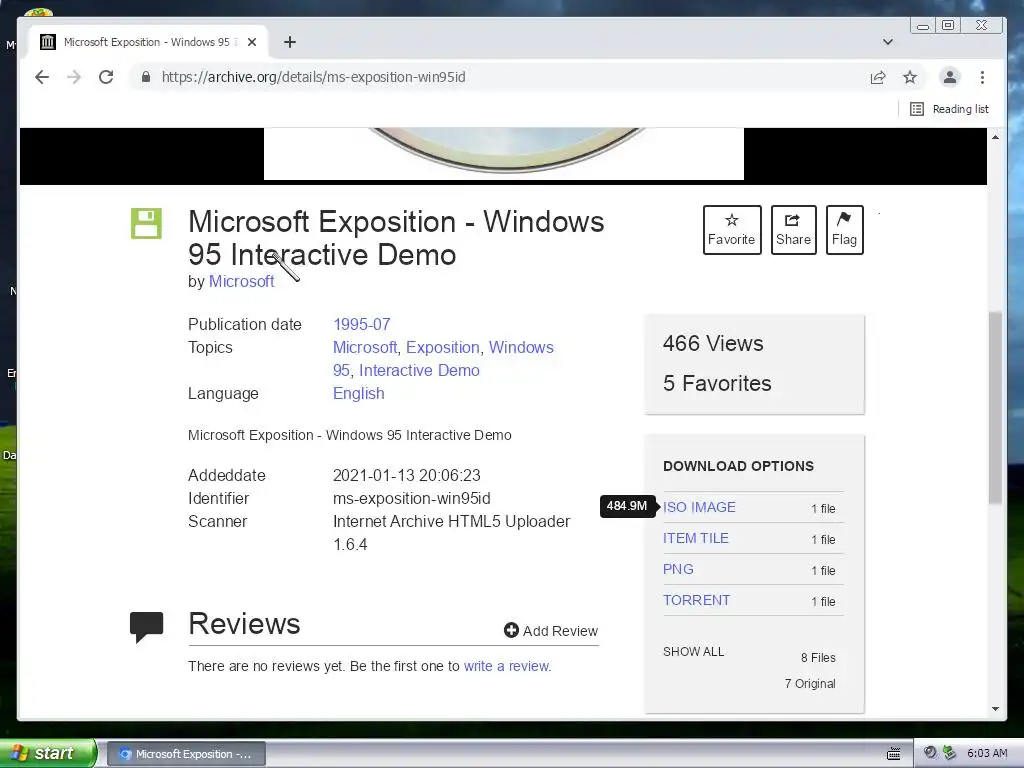Open a new tab with plus button
Image resolution: width=1024 pixels, height=768 pixels.
[290, 42]
